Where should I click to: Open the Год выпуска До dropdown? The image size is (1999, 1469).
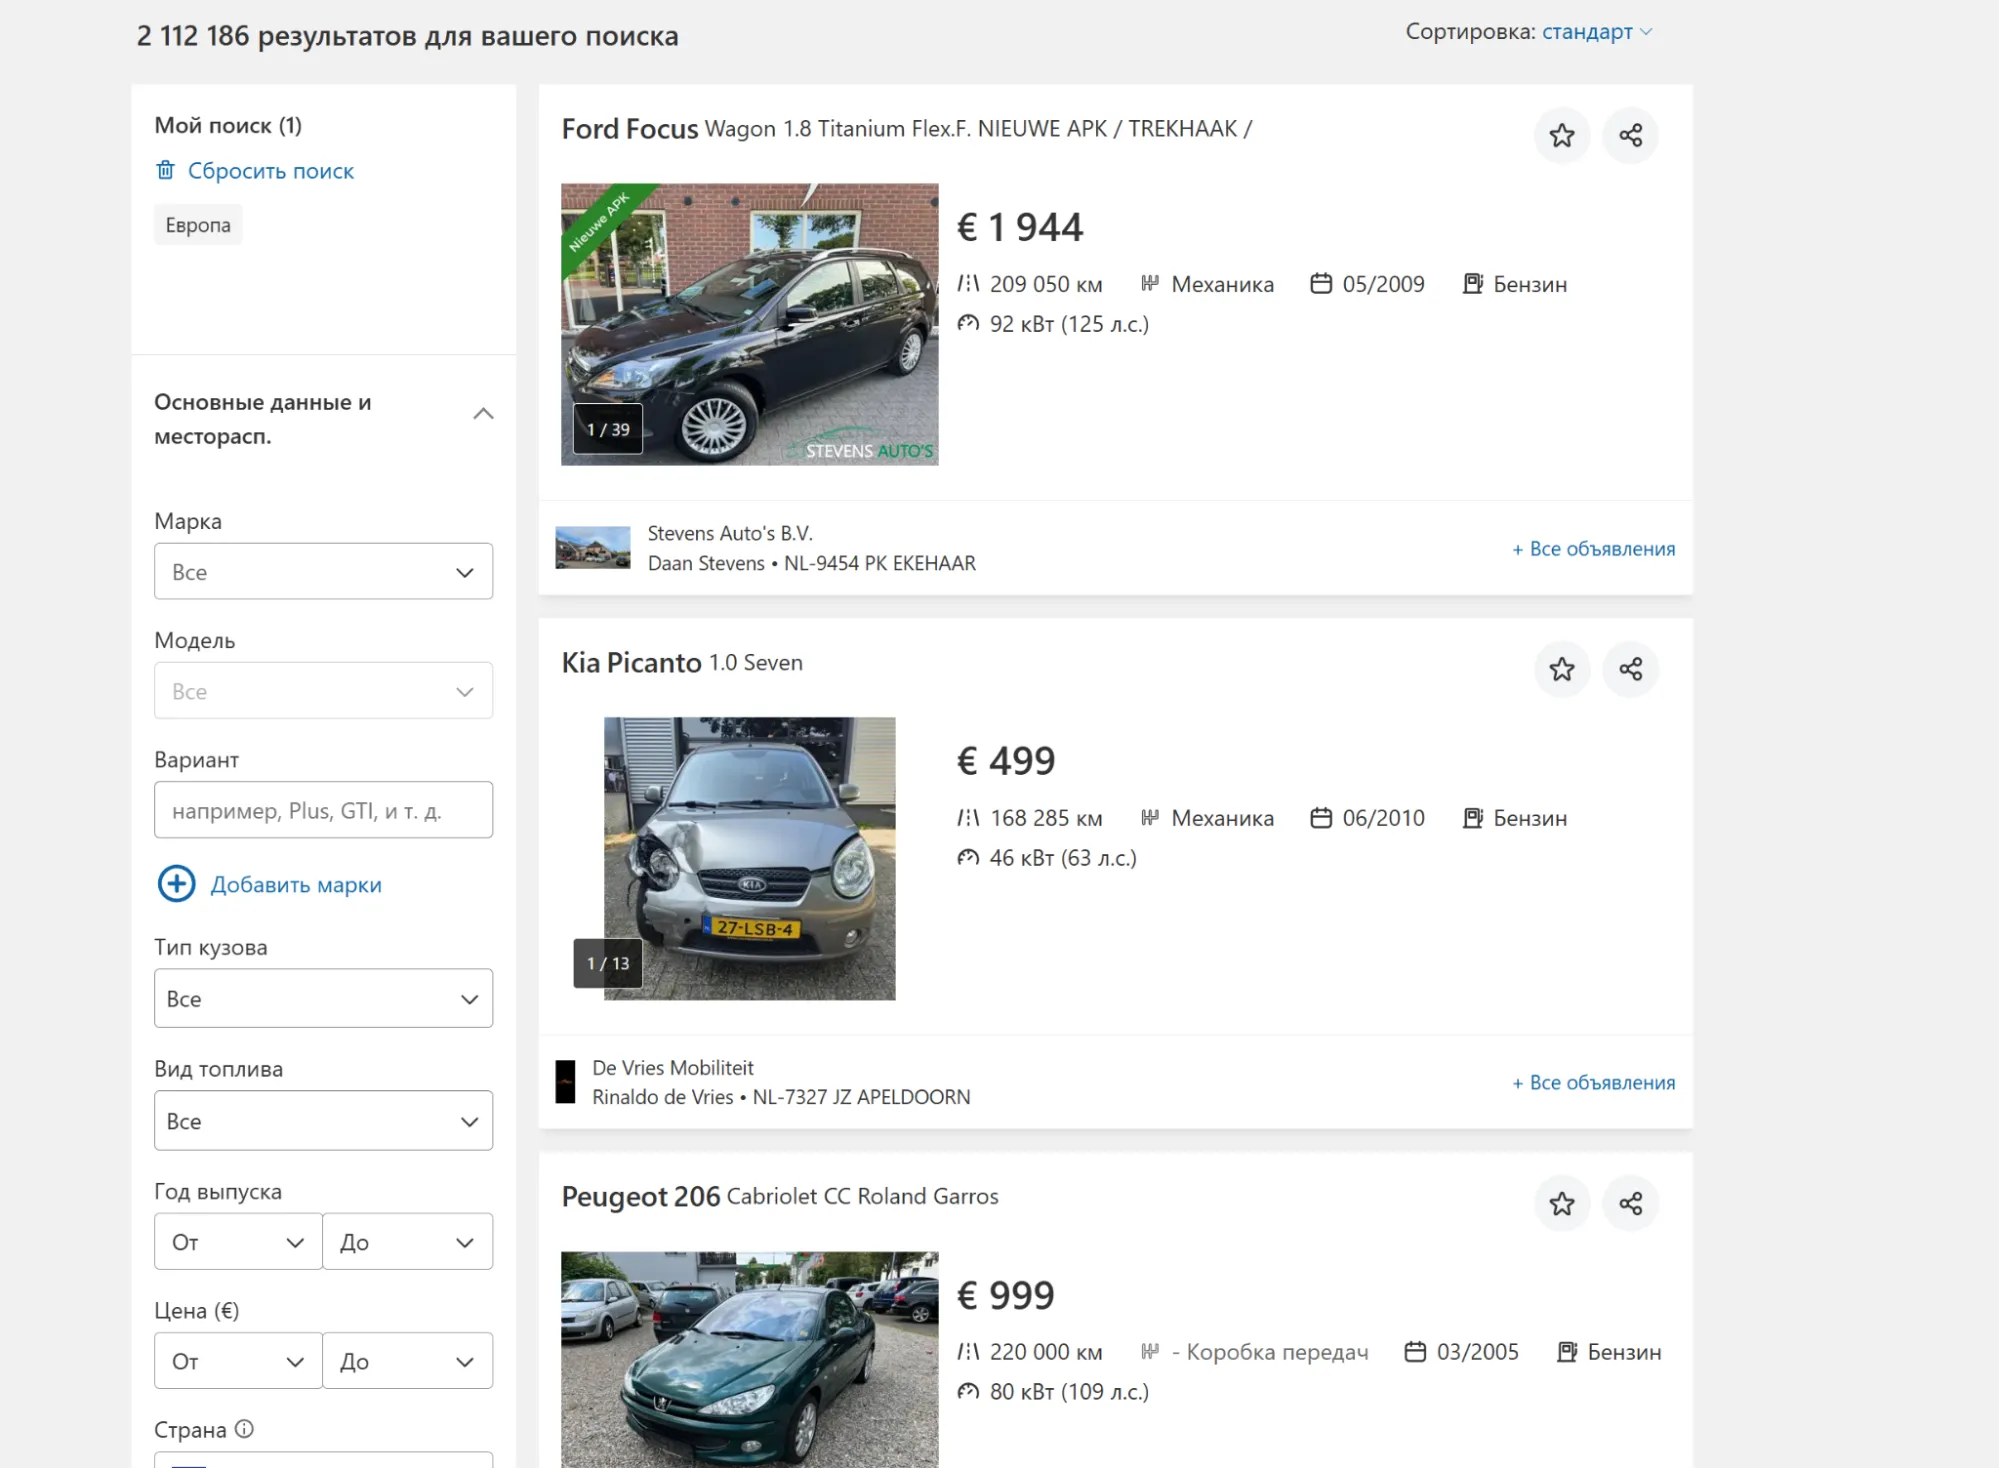(x=408, y=1242)
